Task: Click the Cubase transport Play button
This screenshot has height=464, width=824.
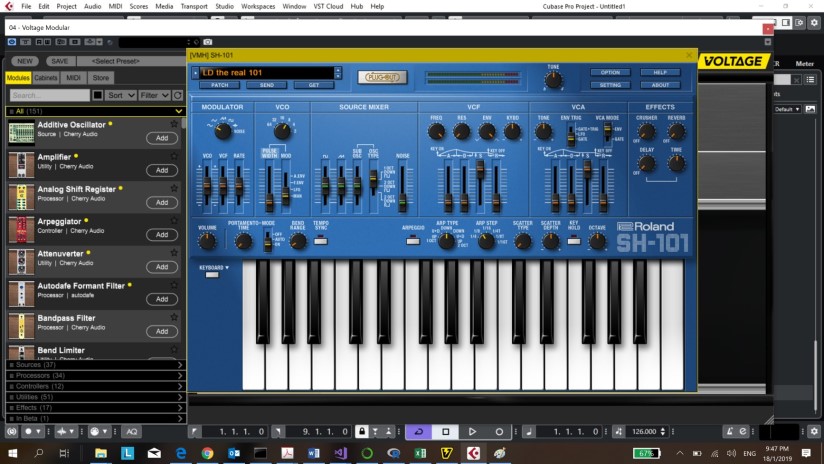Action: 472,431
